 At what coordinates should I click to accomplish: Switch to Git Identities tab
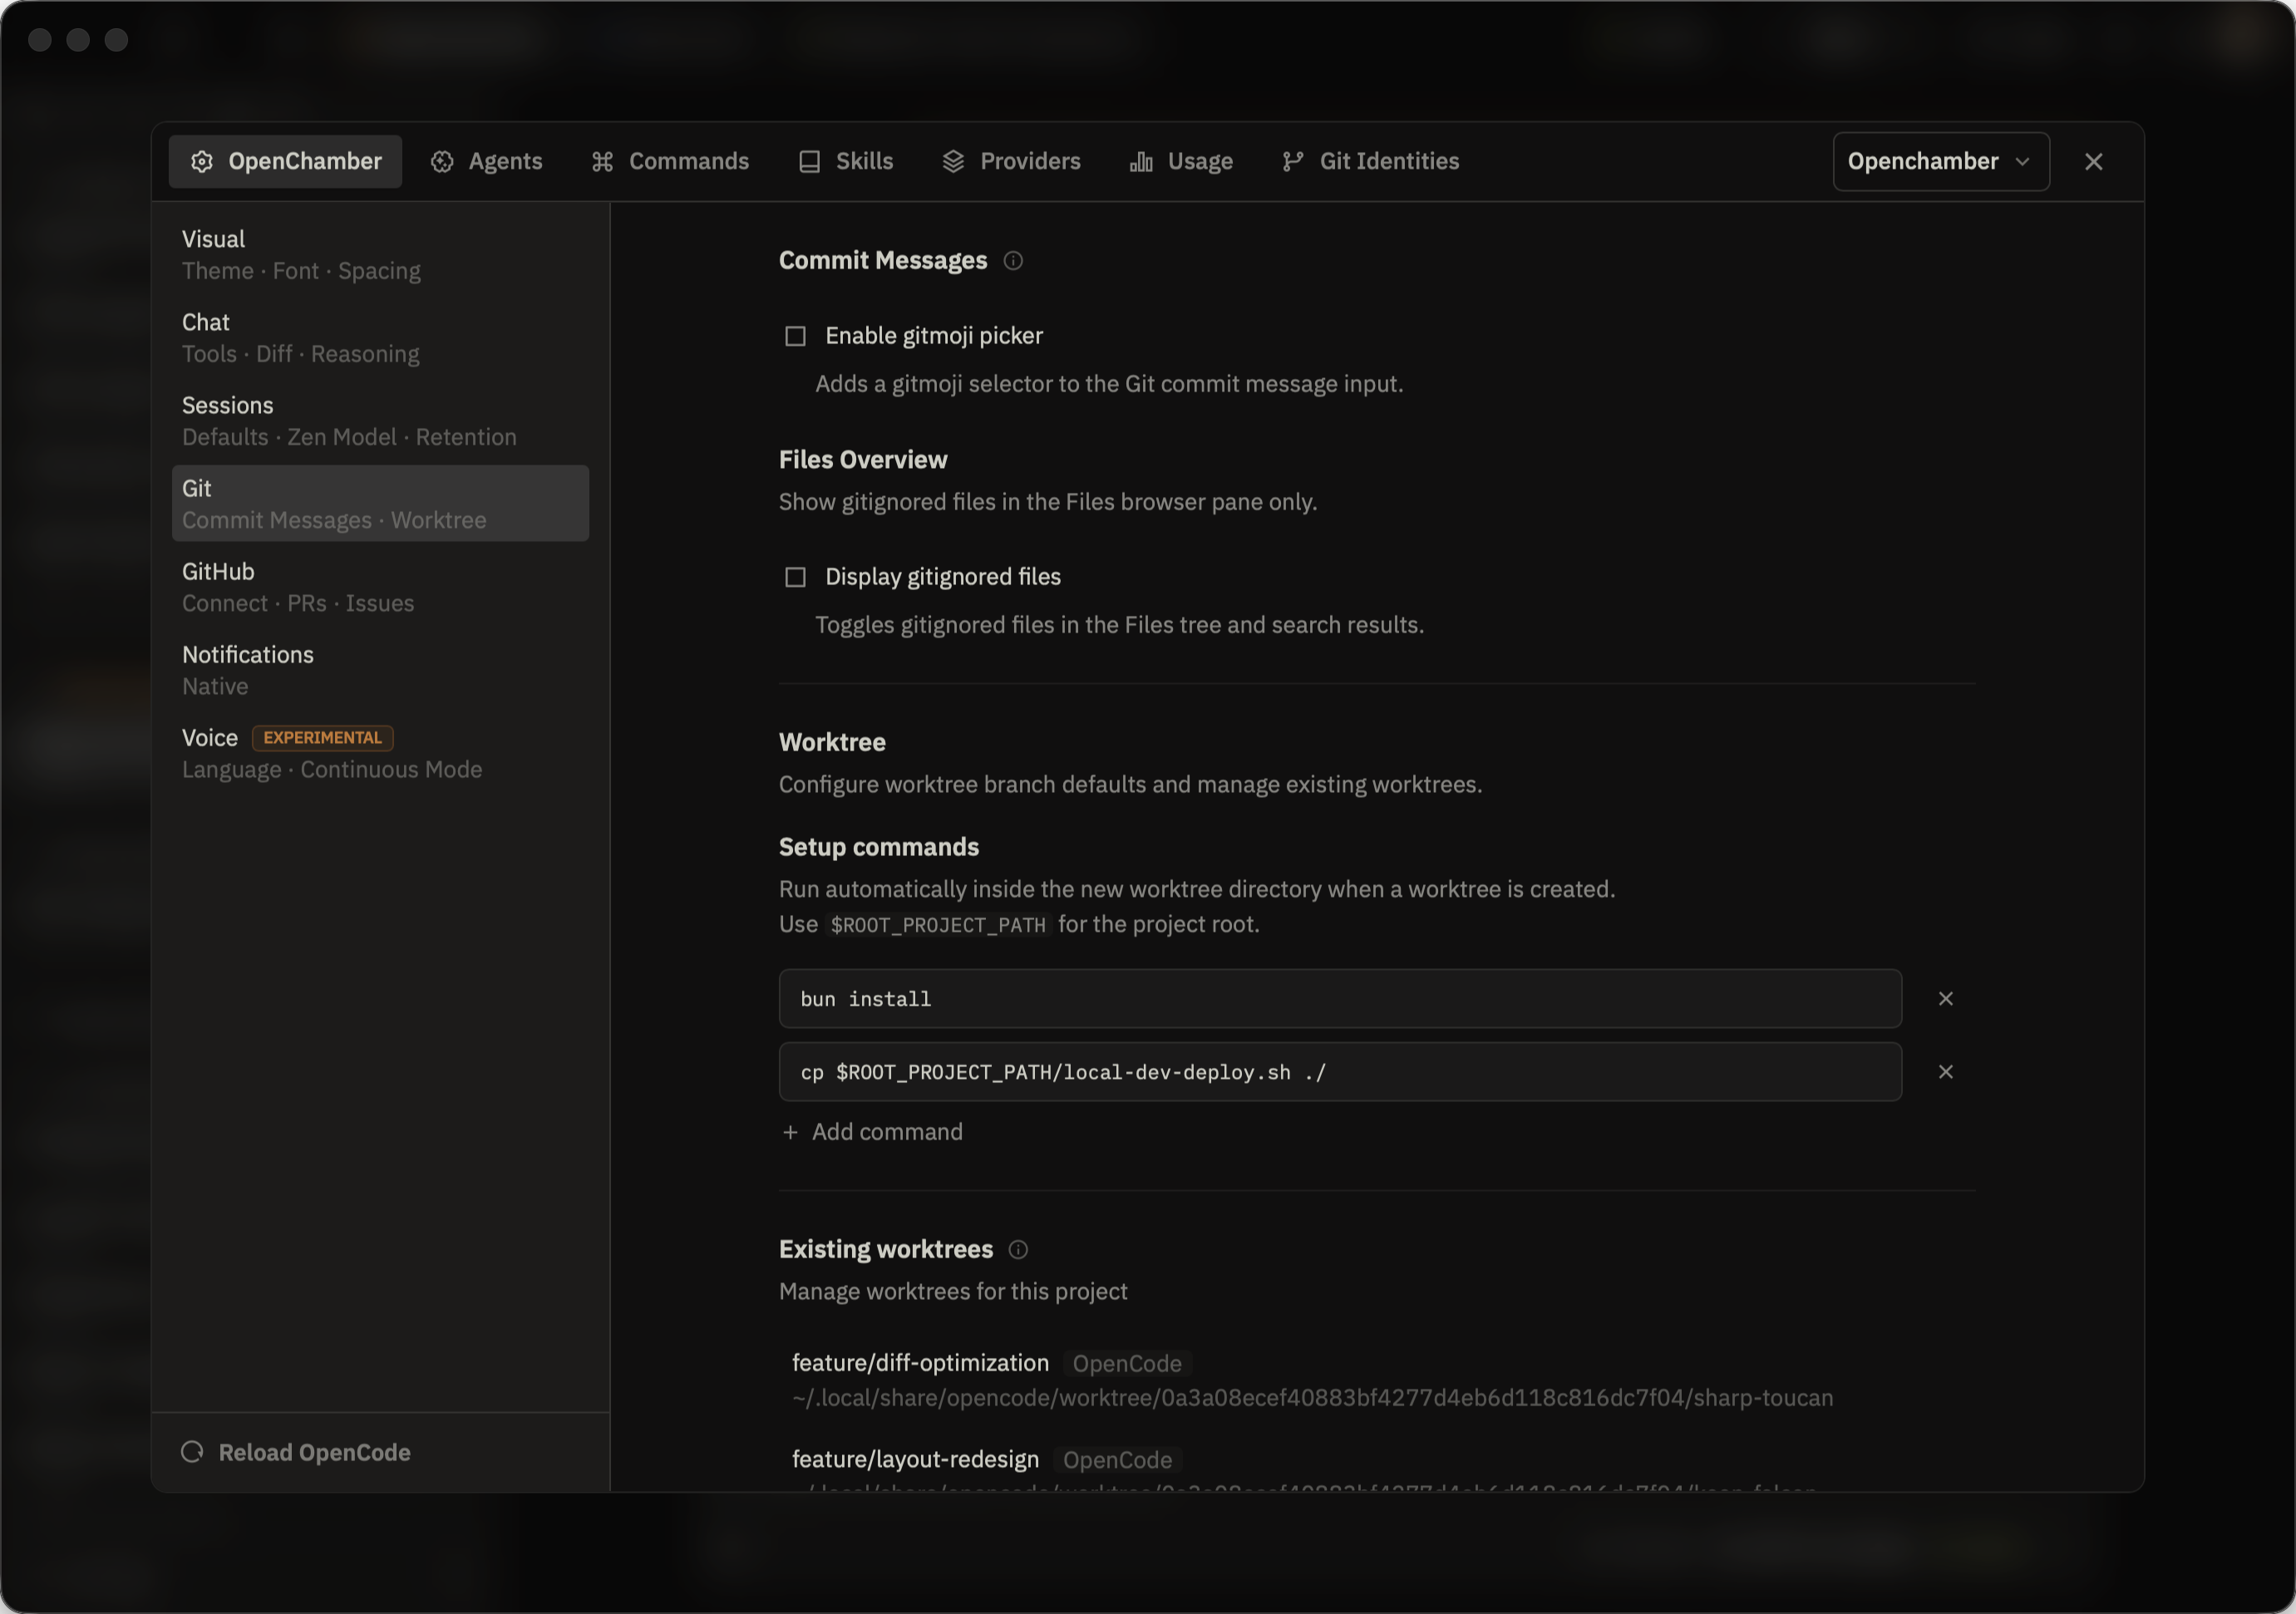[1370, 162]
